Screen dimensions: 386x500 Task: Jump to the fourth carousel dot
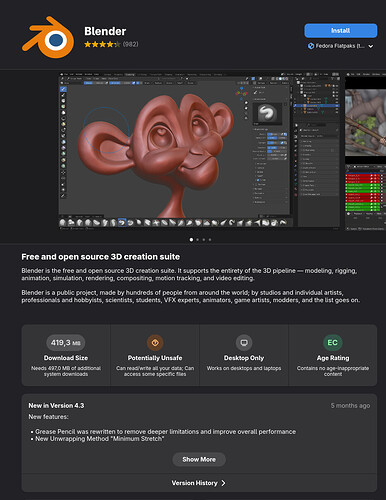(x=210, y=239)
